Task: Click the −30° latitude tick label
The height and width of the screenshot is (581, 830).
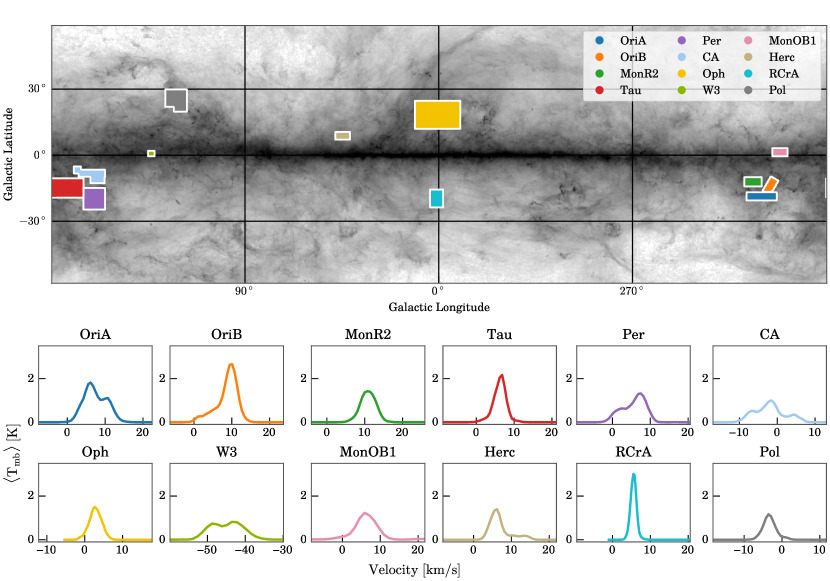Action: pos(33,221)
